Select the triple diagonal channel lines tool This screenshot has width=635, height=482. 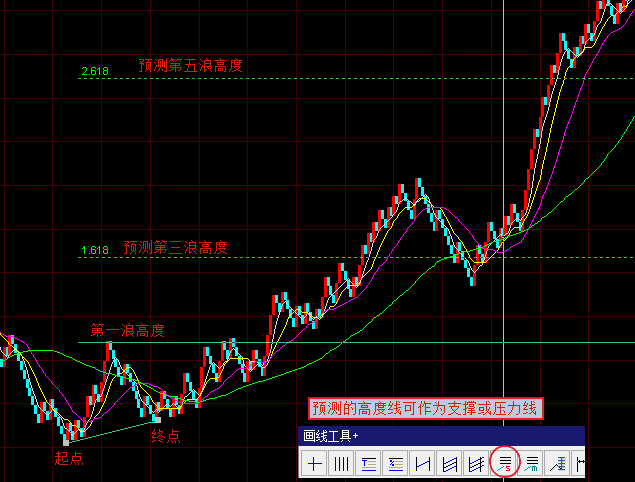point(477,463)
